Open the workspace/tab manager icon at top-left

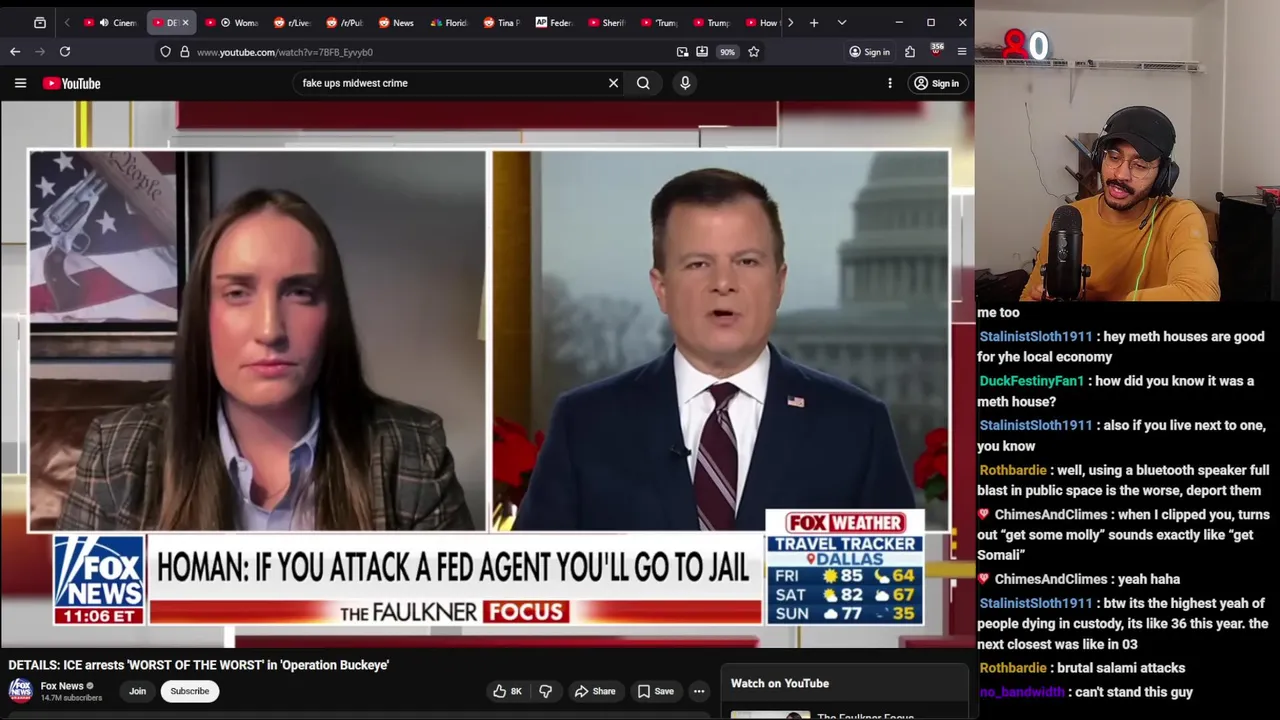click(x=40, y=22)
